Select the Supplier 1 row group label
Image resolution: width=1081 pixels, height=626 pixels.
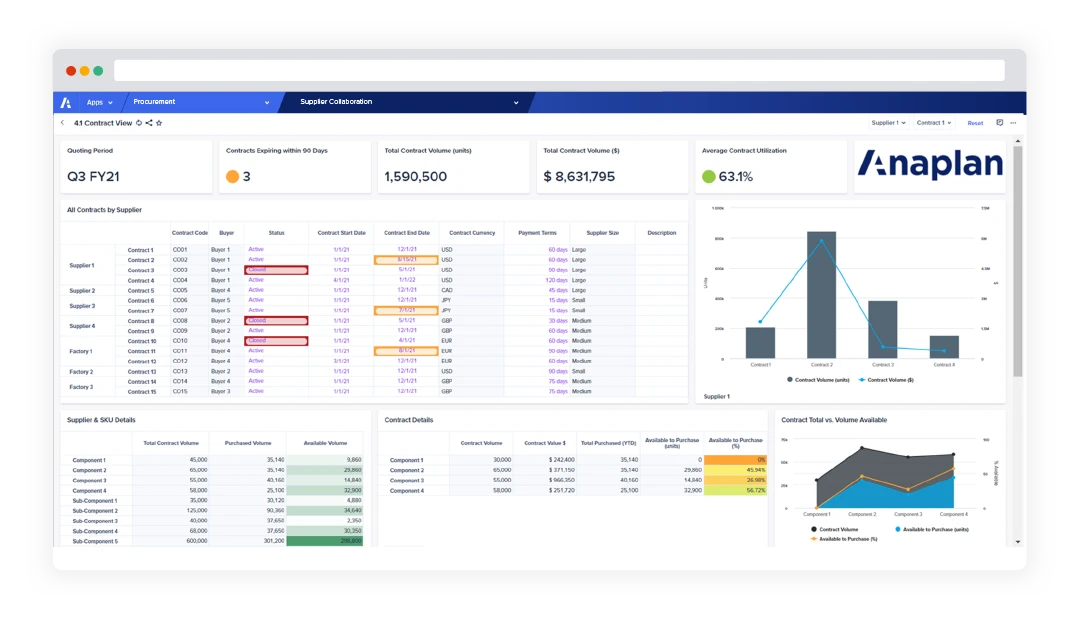(82, 265)
